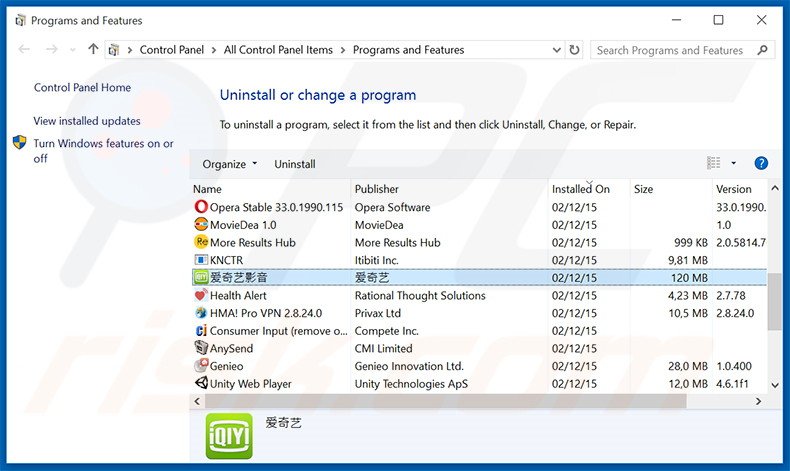Screen dimensions: 790x471
Task: Select the Itibiti Inc. publisher cell
Action: point(376,260)
